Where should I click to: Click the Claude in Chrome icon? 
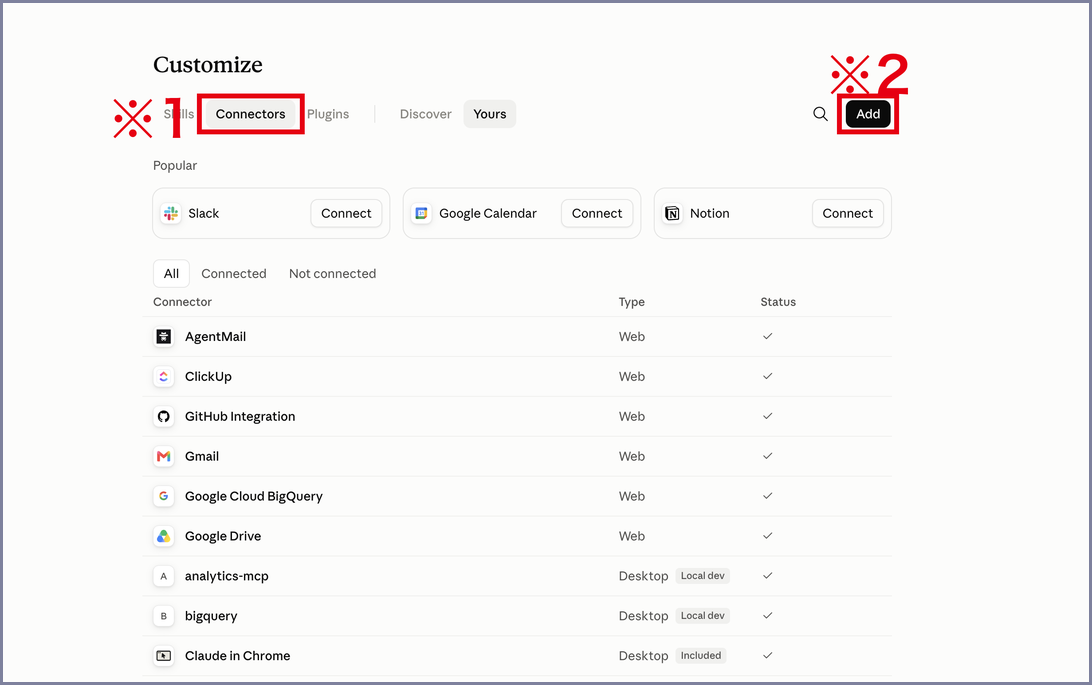pos(164,656)
